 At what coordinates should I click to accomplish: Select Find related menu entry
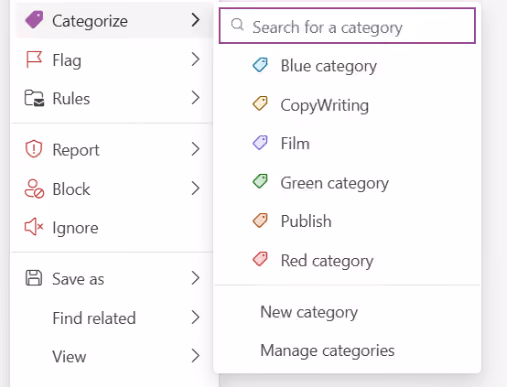113,318
